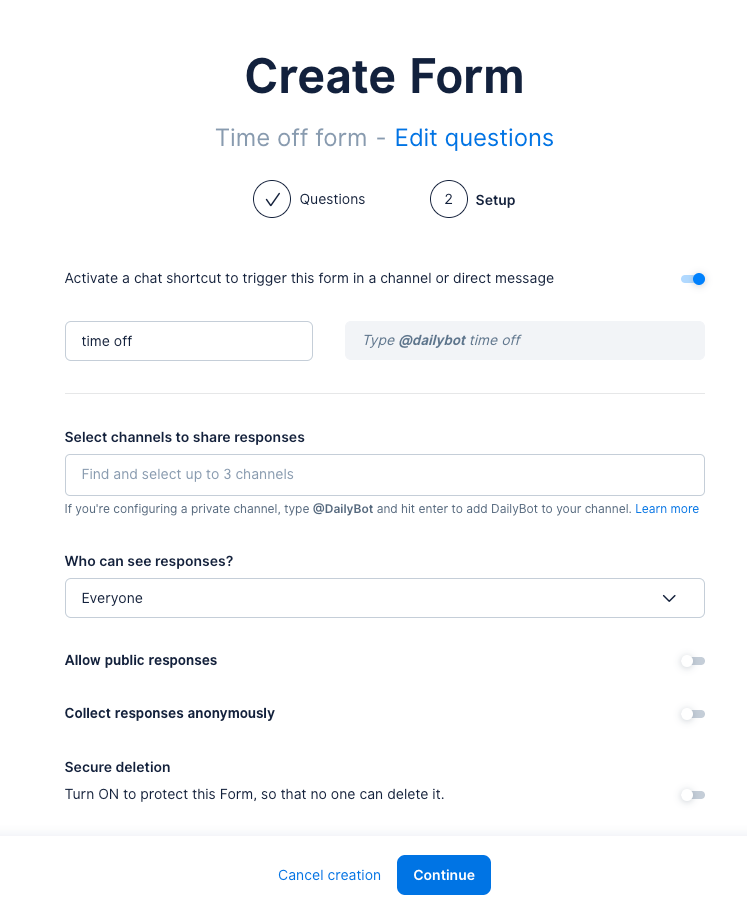Image resolution: width=747 pixels, height=907 pixels.
Task: Select the Setup step label
Action: 495,200
